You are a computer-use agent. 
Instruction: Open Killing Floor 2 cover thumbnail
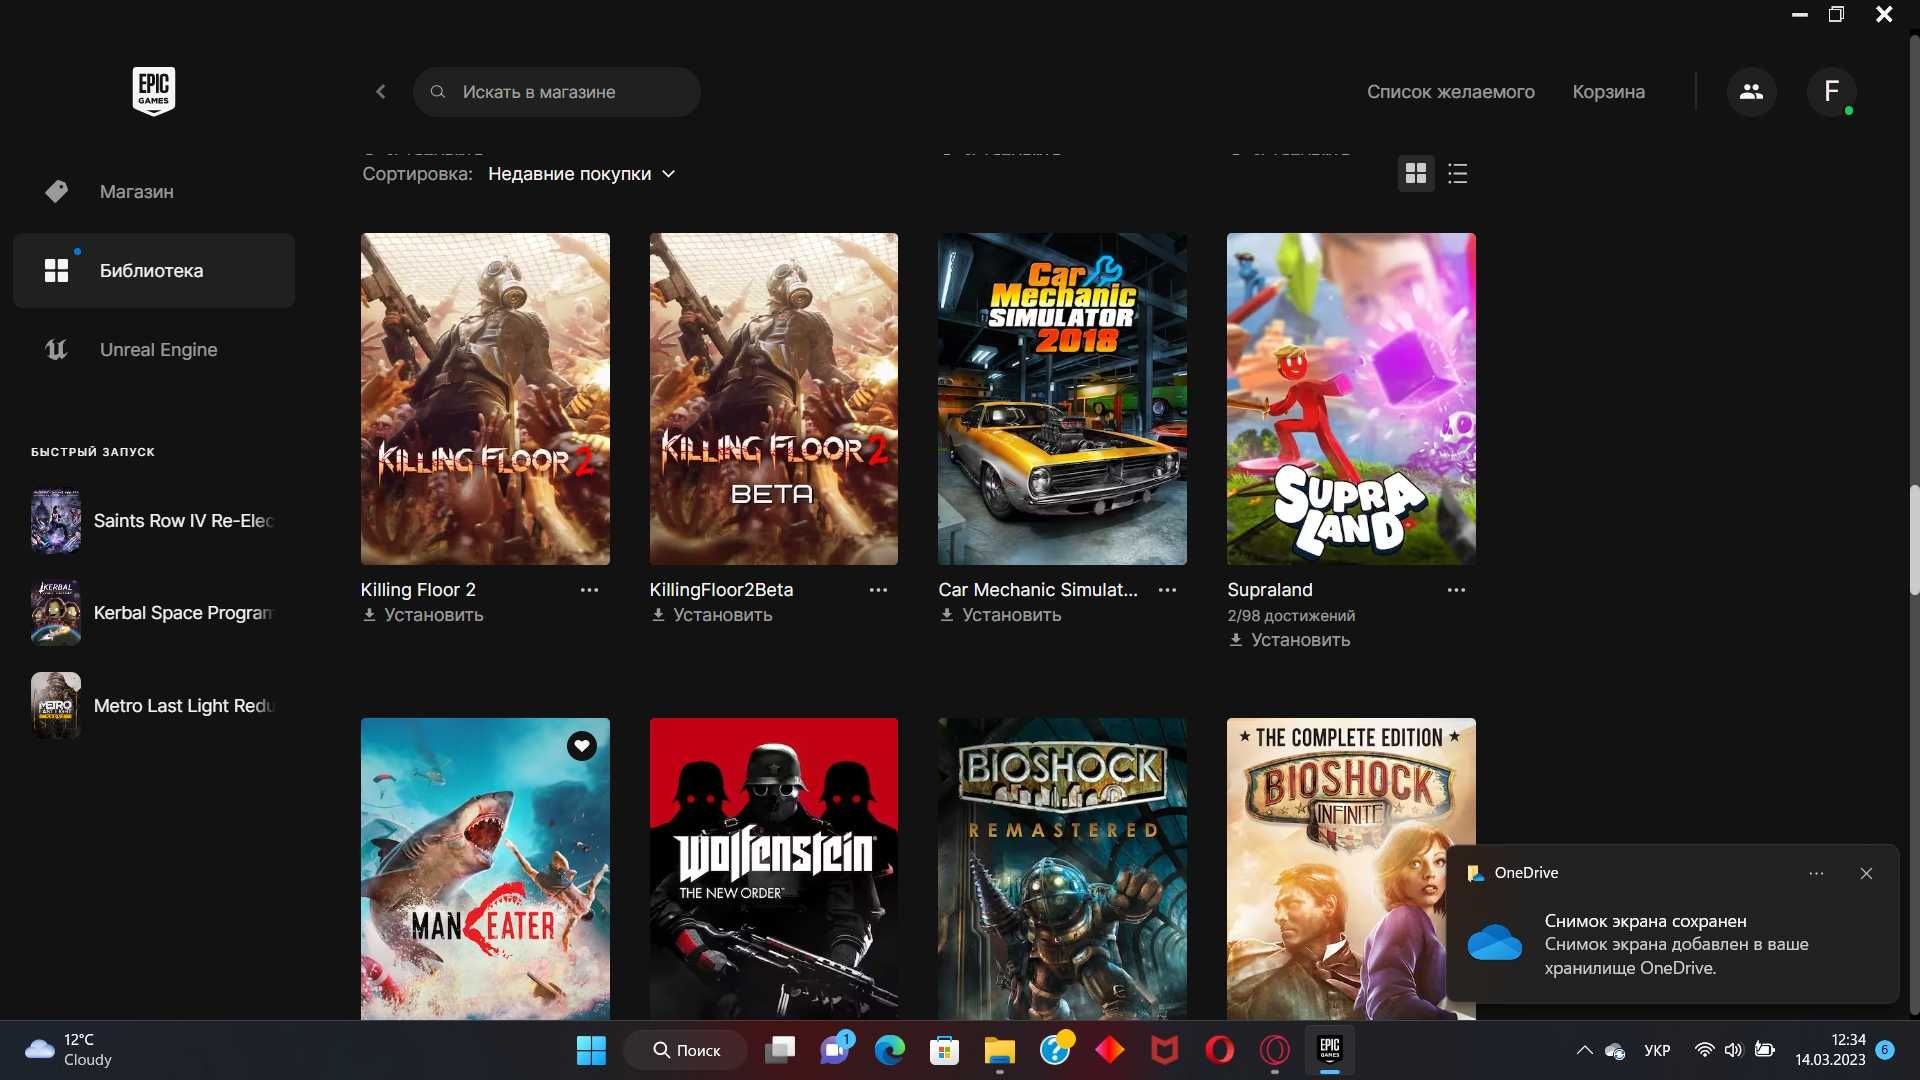pos(485,399)
